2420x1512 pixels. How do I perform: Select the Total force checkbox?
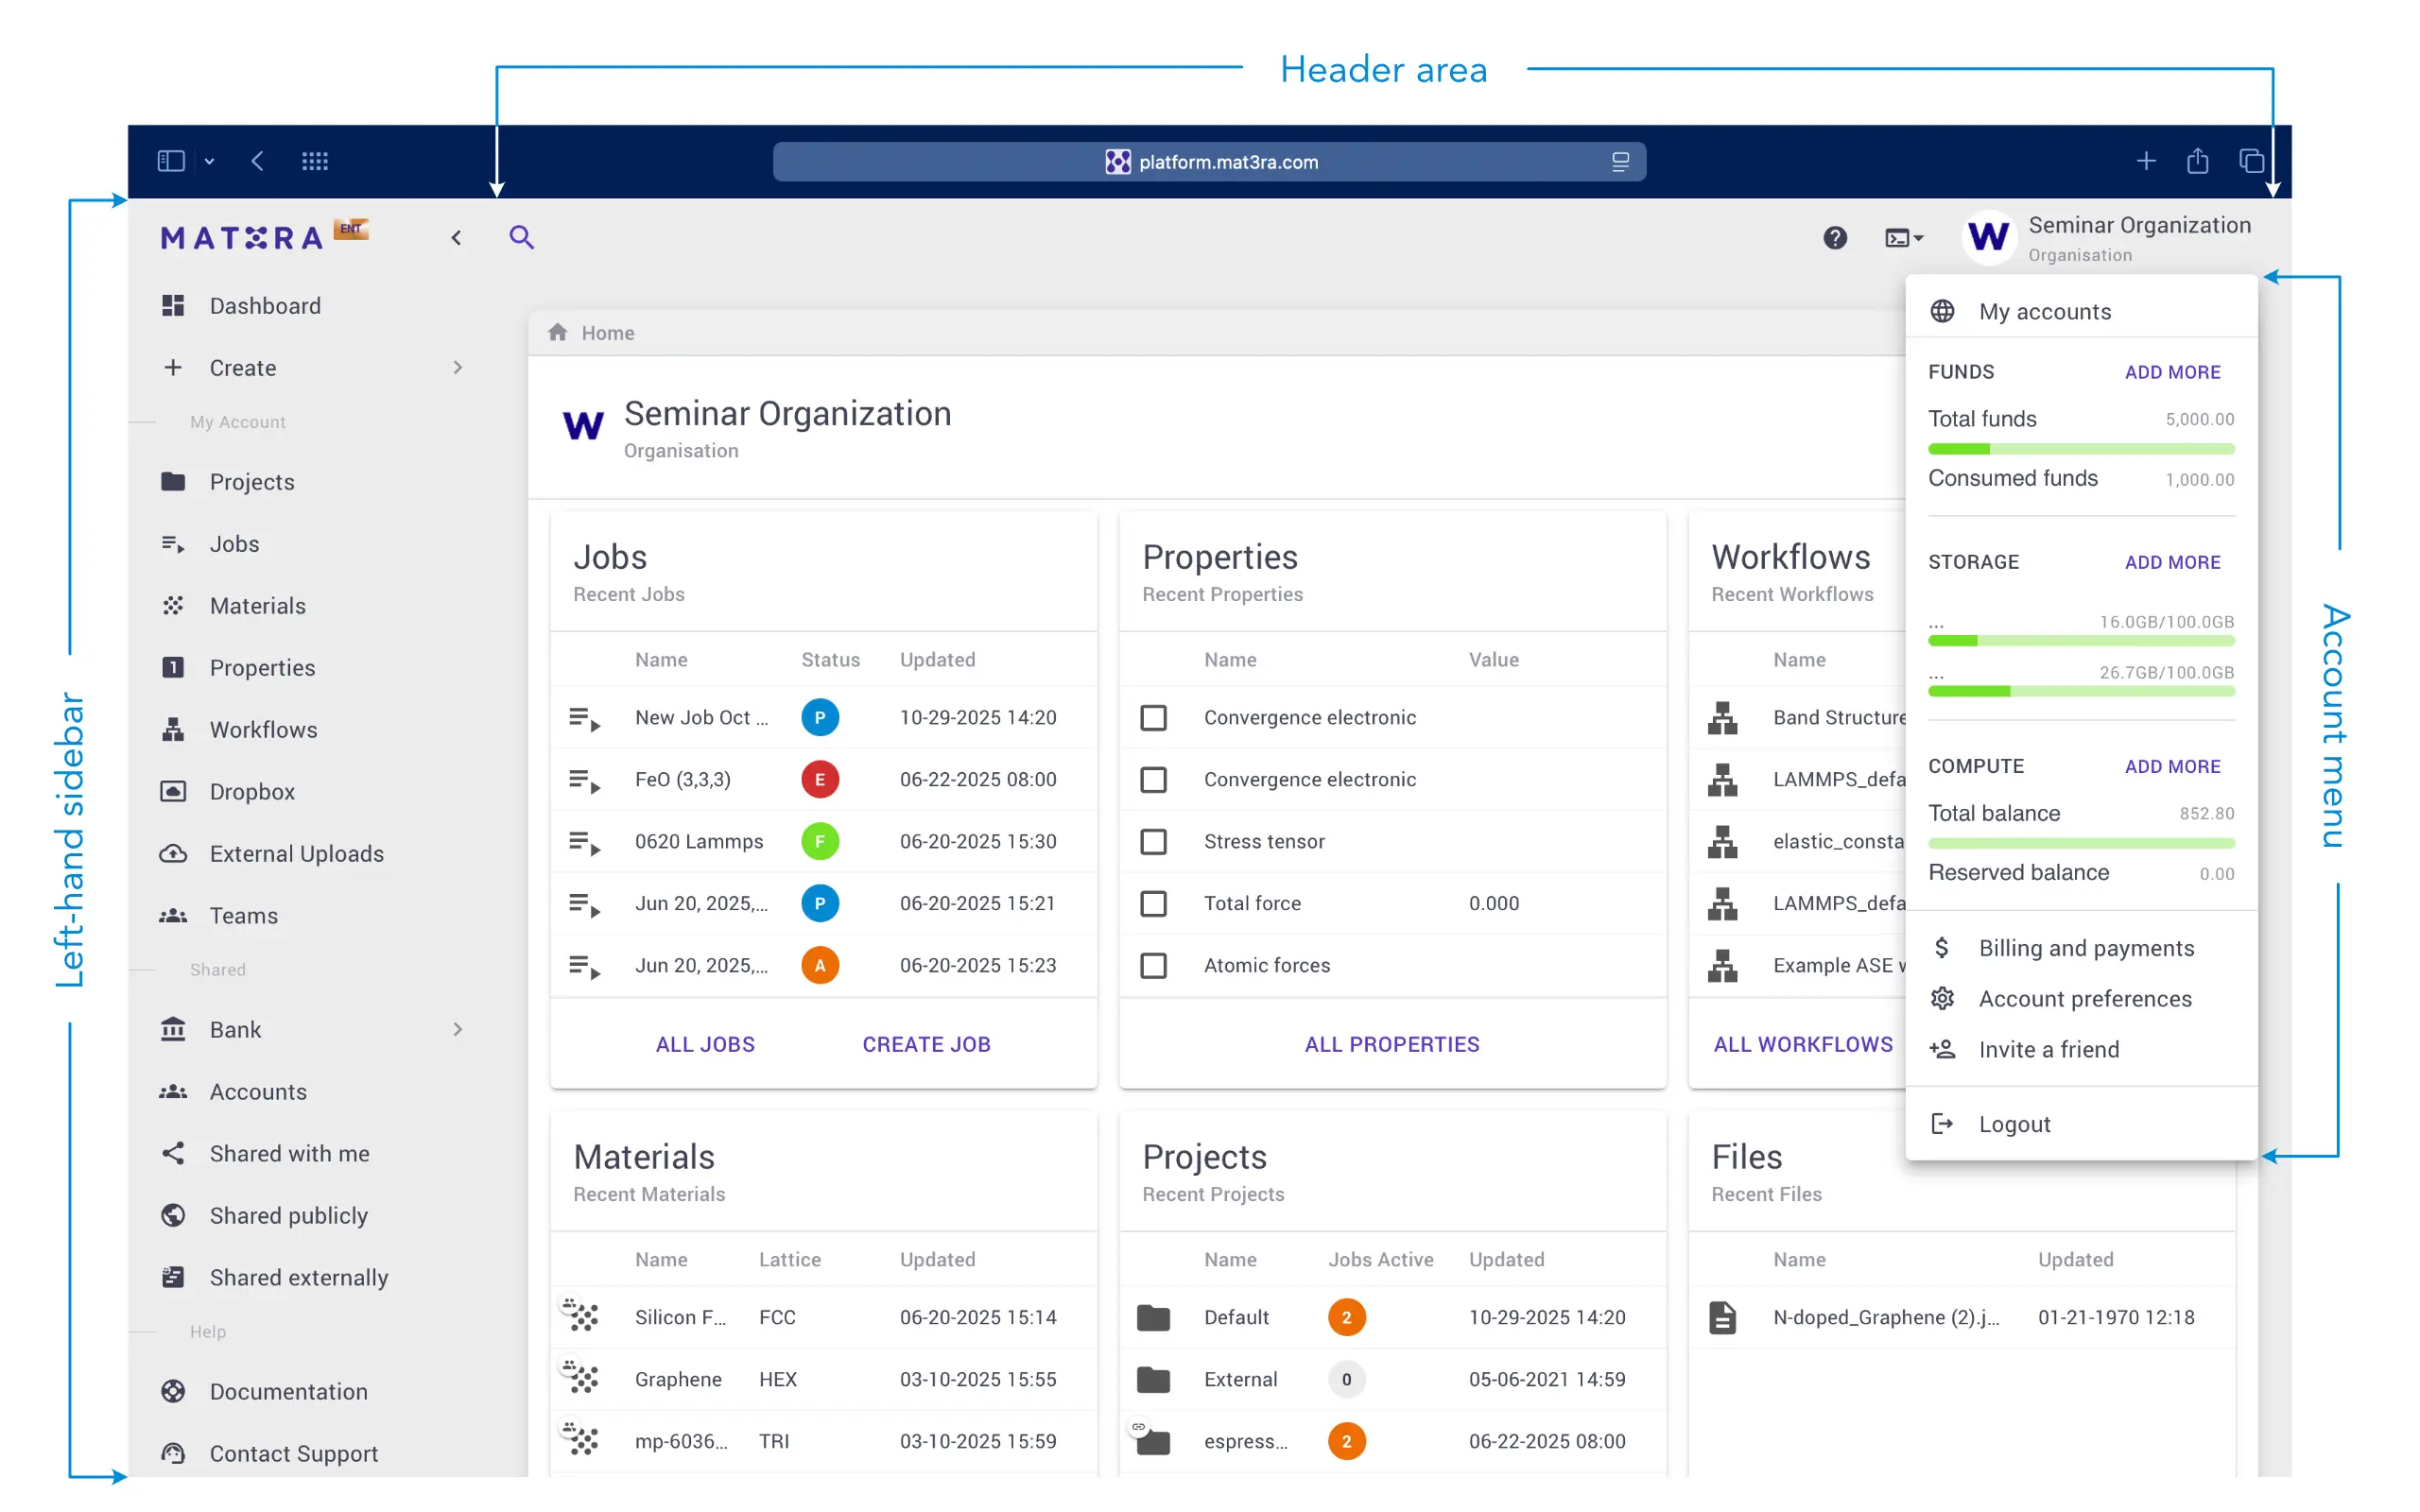[1154, 903]
